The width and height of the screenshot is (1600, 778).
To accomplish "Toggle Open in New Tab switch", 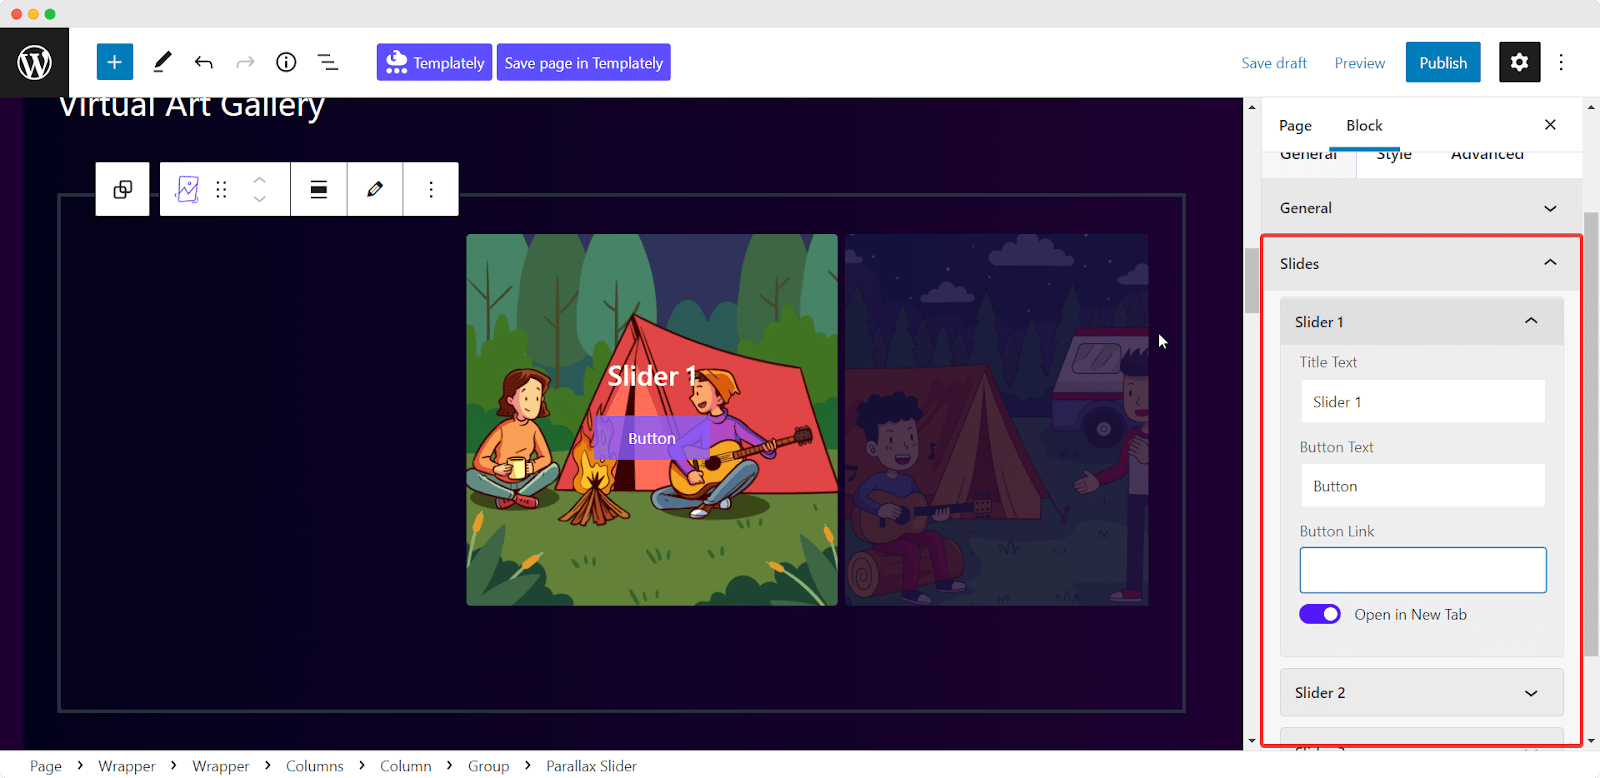I will 1320,614.
